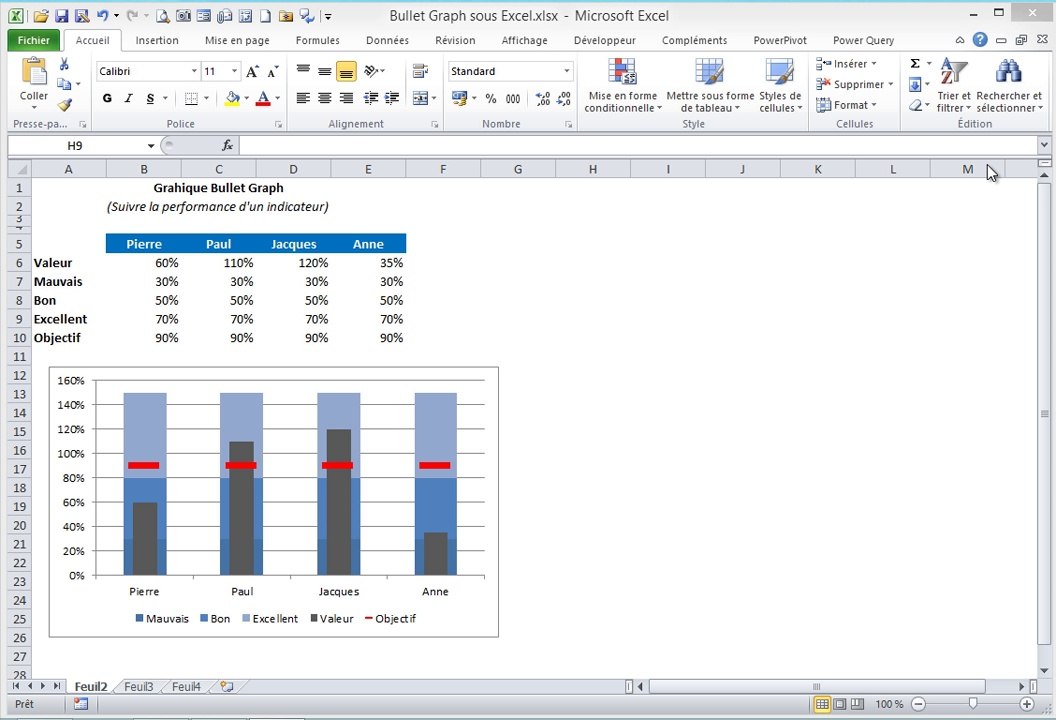This screenshot has width=1056, height=720.
Task: Switch to the Données ribbon tab
Action: (x=387, y=40)
